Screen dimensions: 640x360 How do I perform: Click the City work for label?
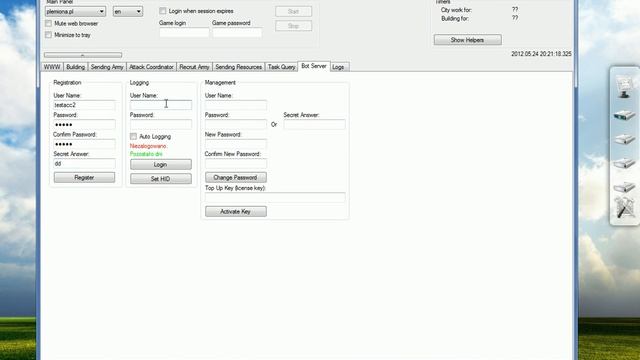coord(456,10)
